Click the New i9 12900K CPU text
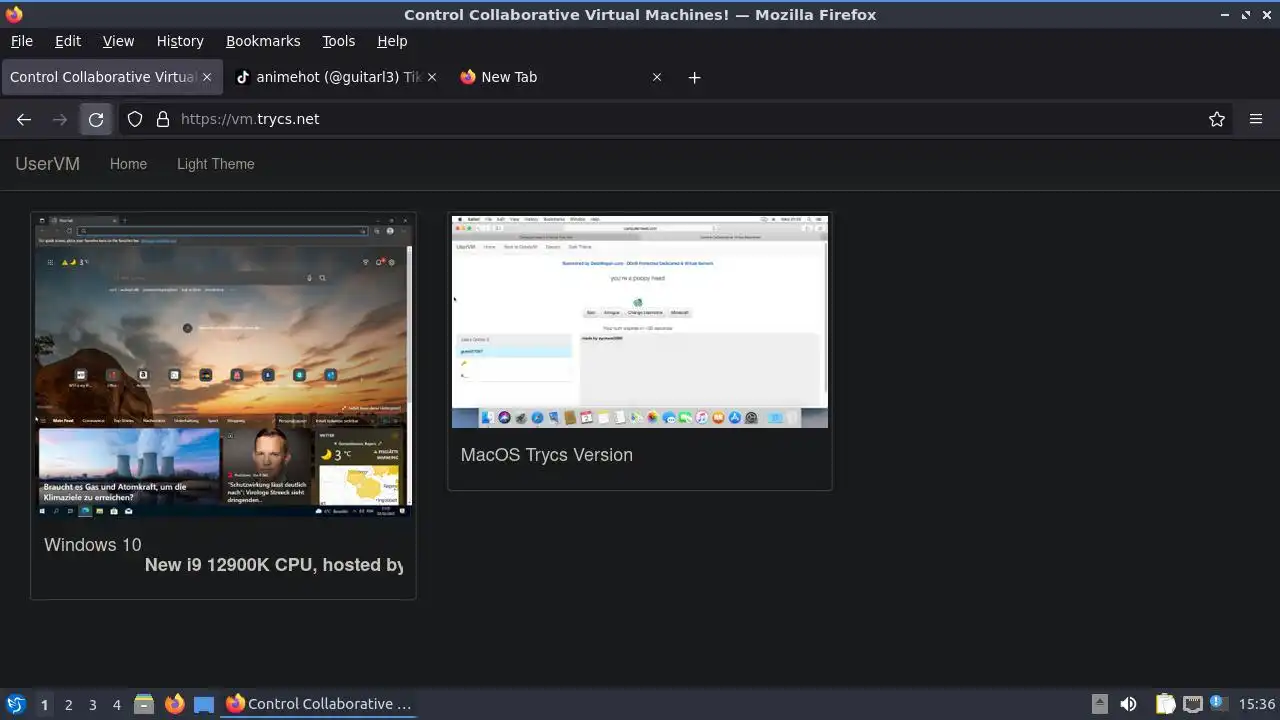Viewport: 1280px width, 720px height. pos(274,565)
